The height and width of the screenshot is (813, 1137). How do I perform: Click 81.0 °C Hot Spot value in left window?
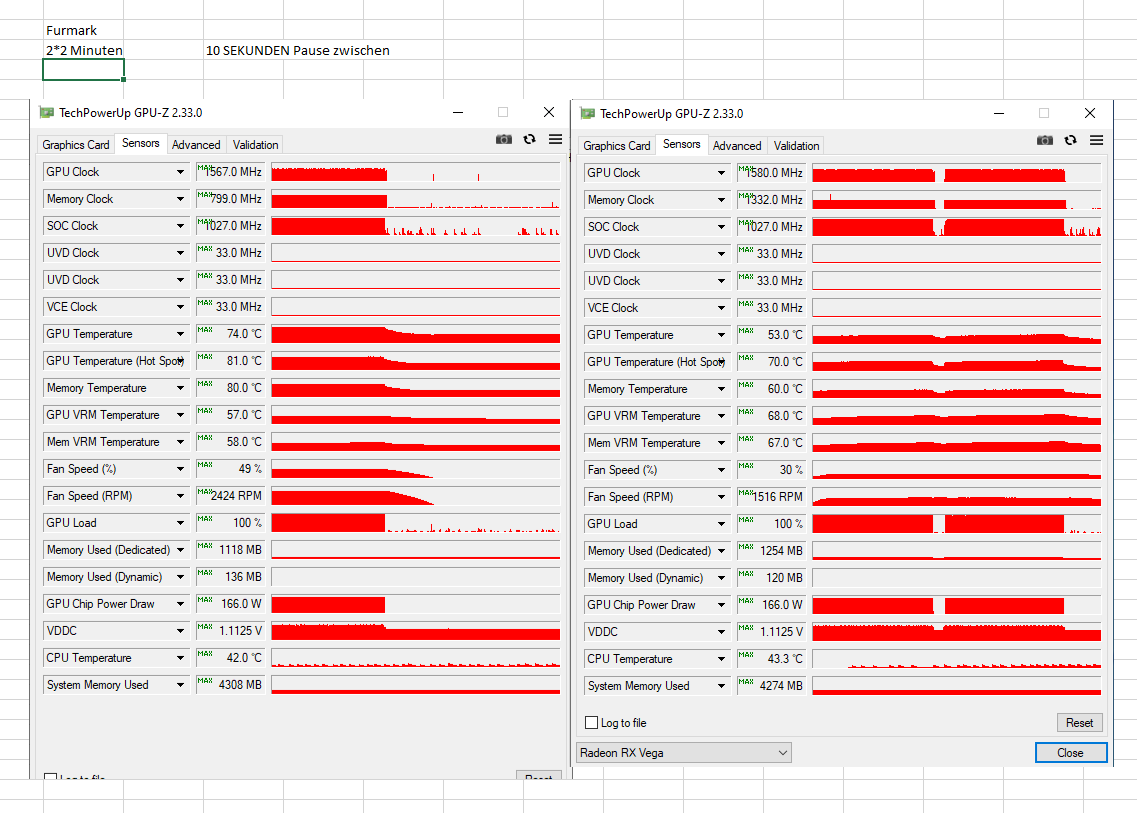point(230,360)
